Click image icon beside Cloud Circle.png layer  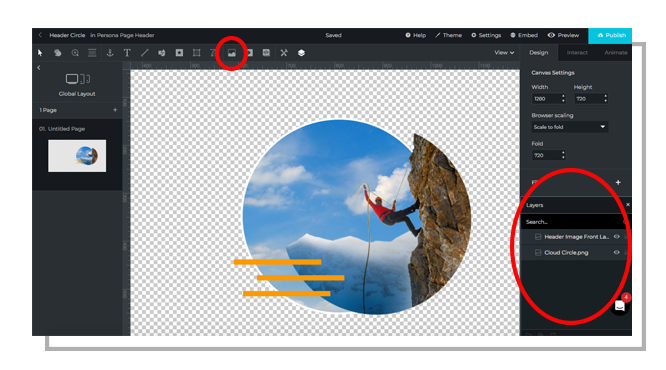click(538, 252)
